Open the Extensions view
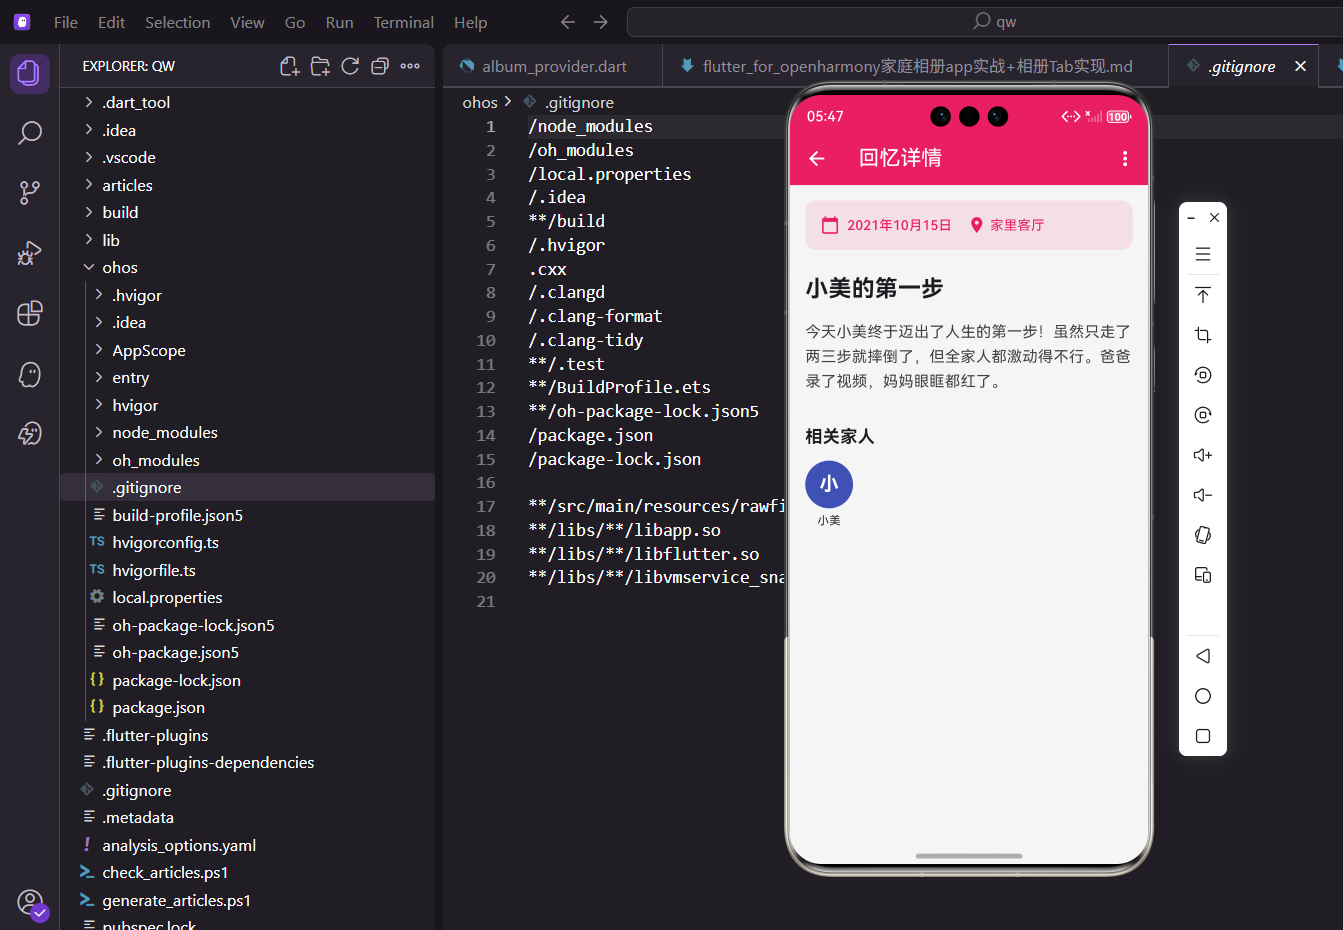Image resolution: width=1343 pixels, height=930 pixels. 29,313
